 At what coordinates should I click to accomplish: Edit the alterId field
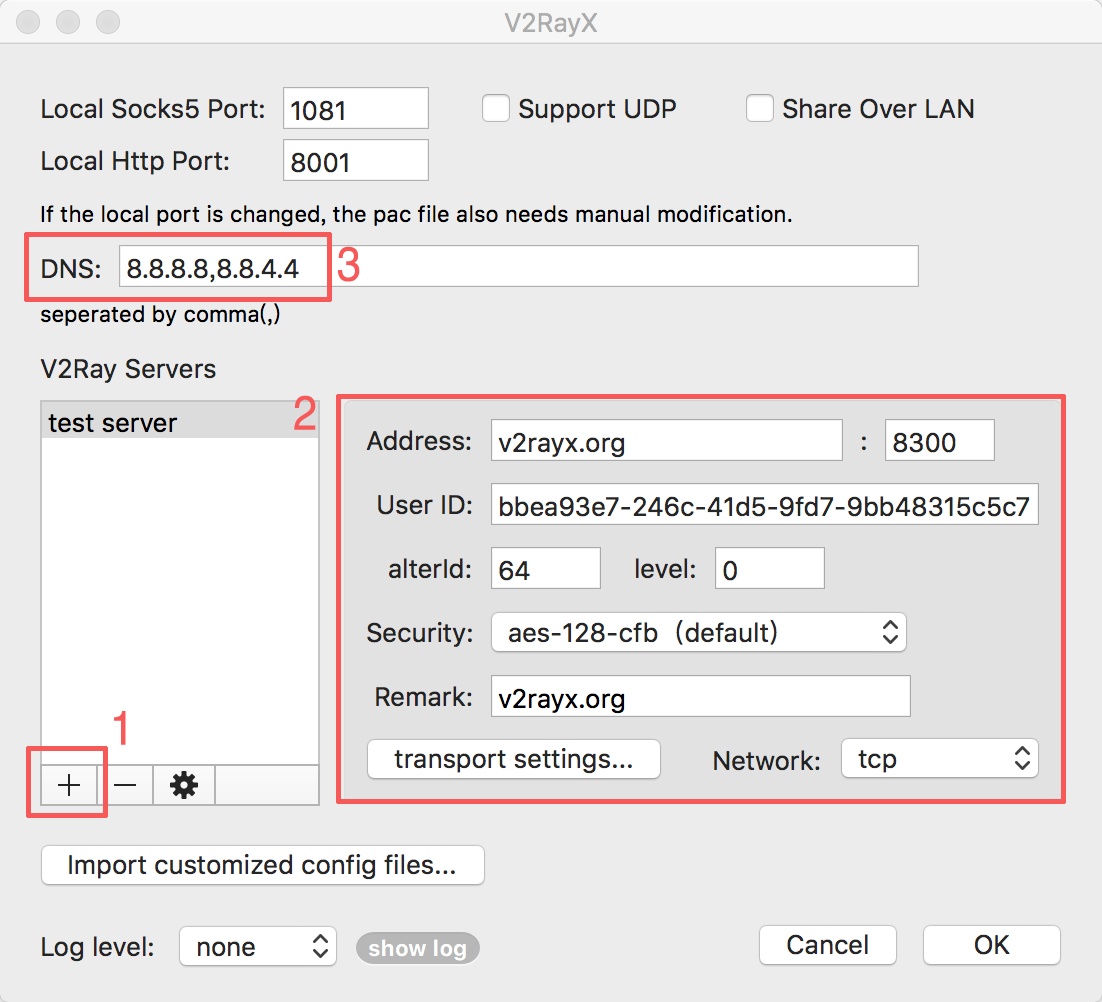click(545, 568)
